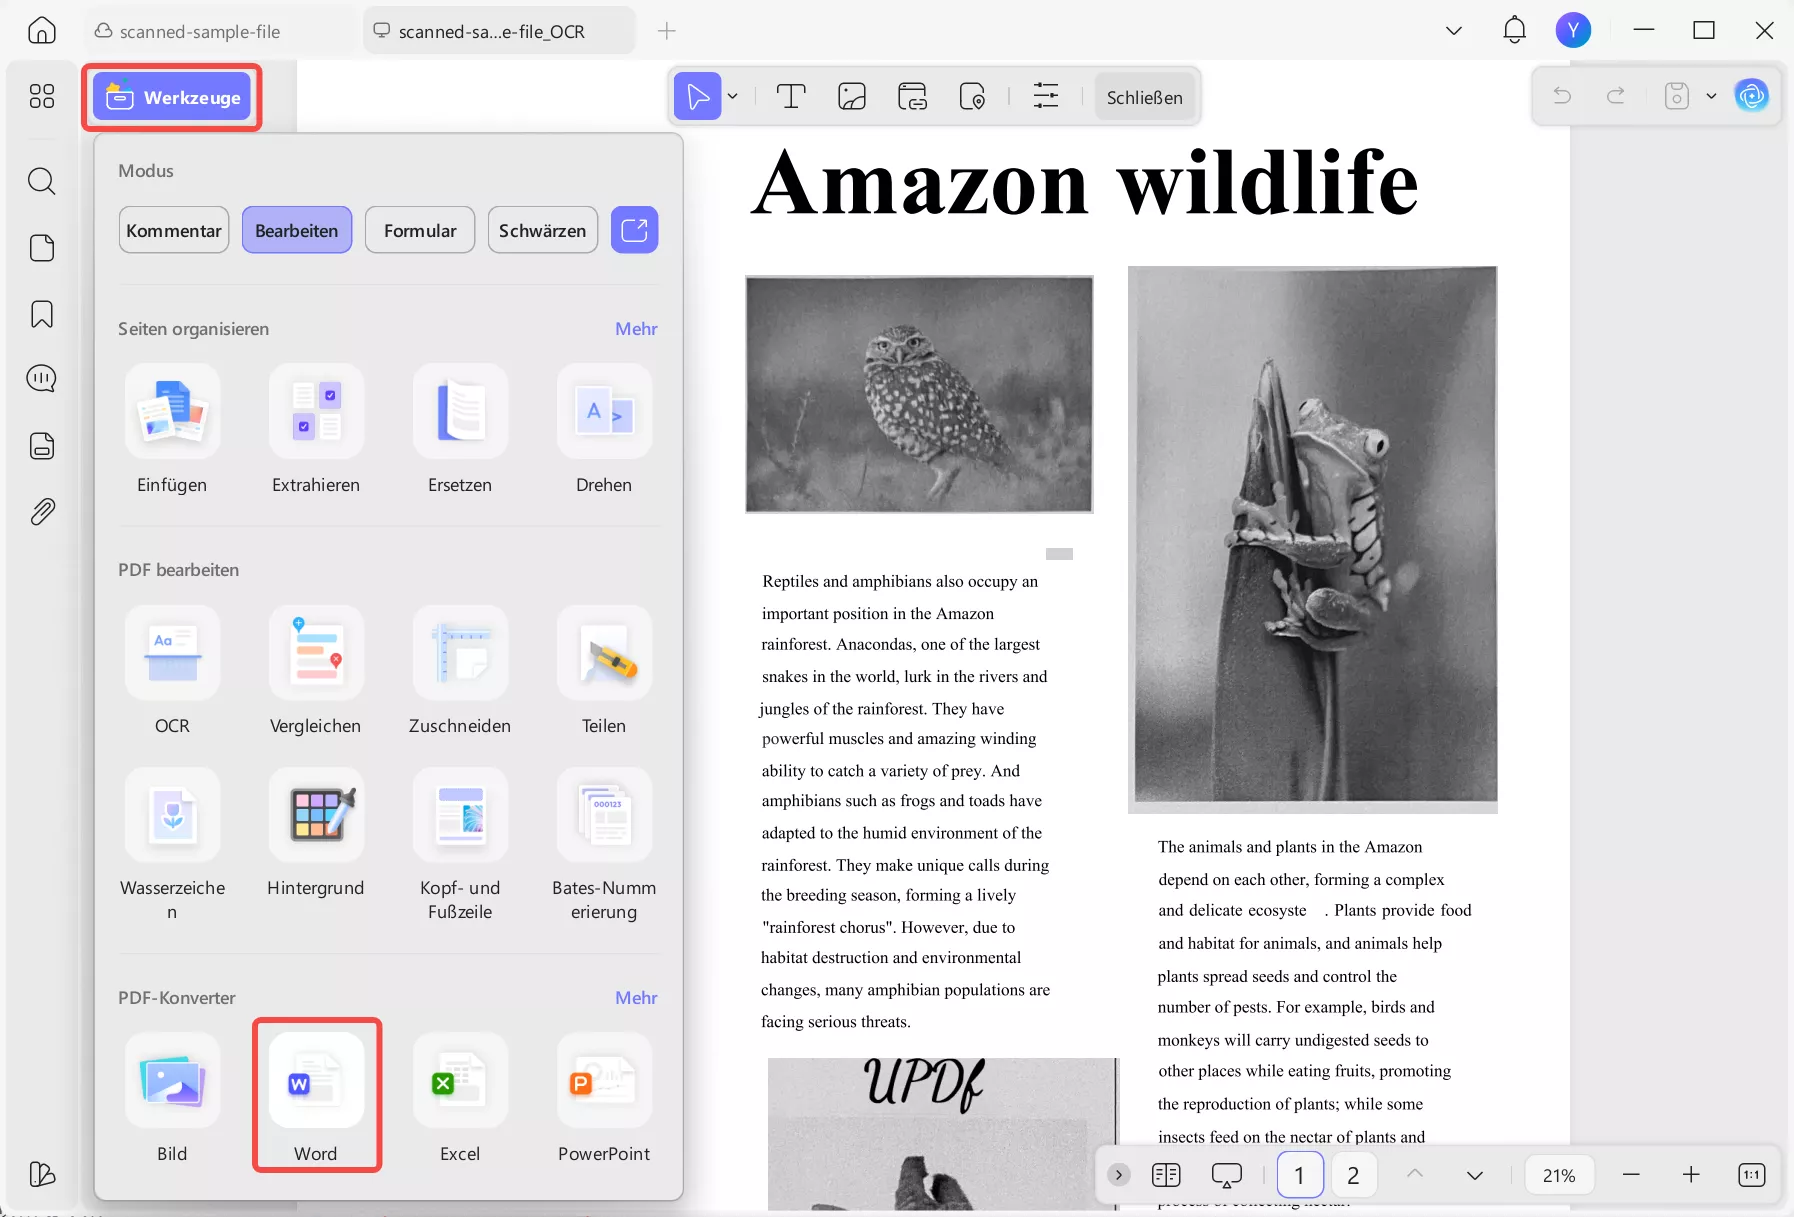The width and height of the screenshot is (1794, 1217).
Task: Switch to Schwärzen mode
Action: tap(543, 230)
